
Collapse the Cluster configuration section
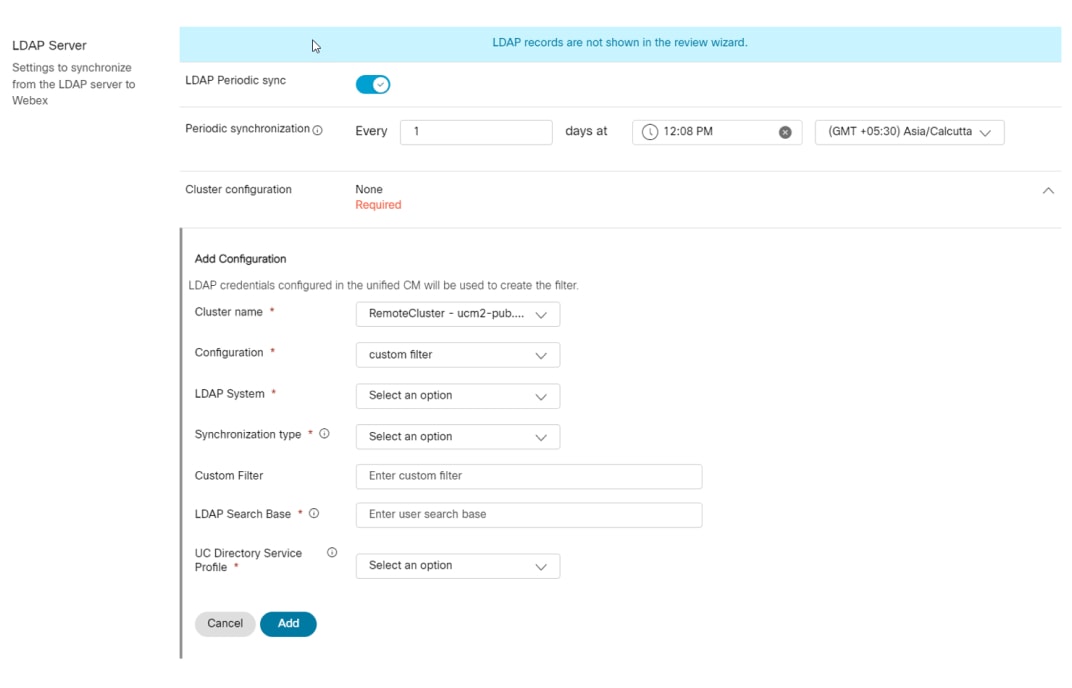tap(1048, 190)
